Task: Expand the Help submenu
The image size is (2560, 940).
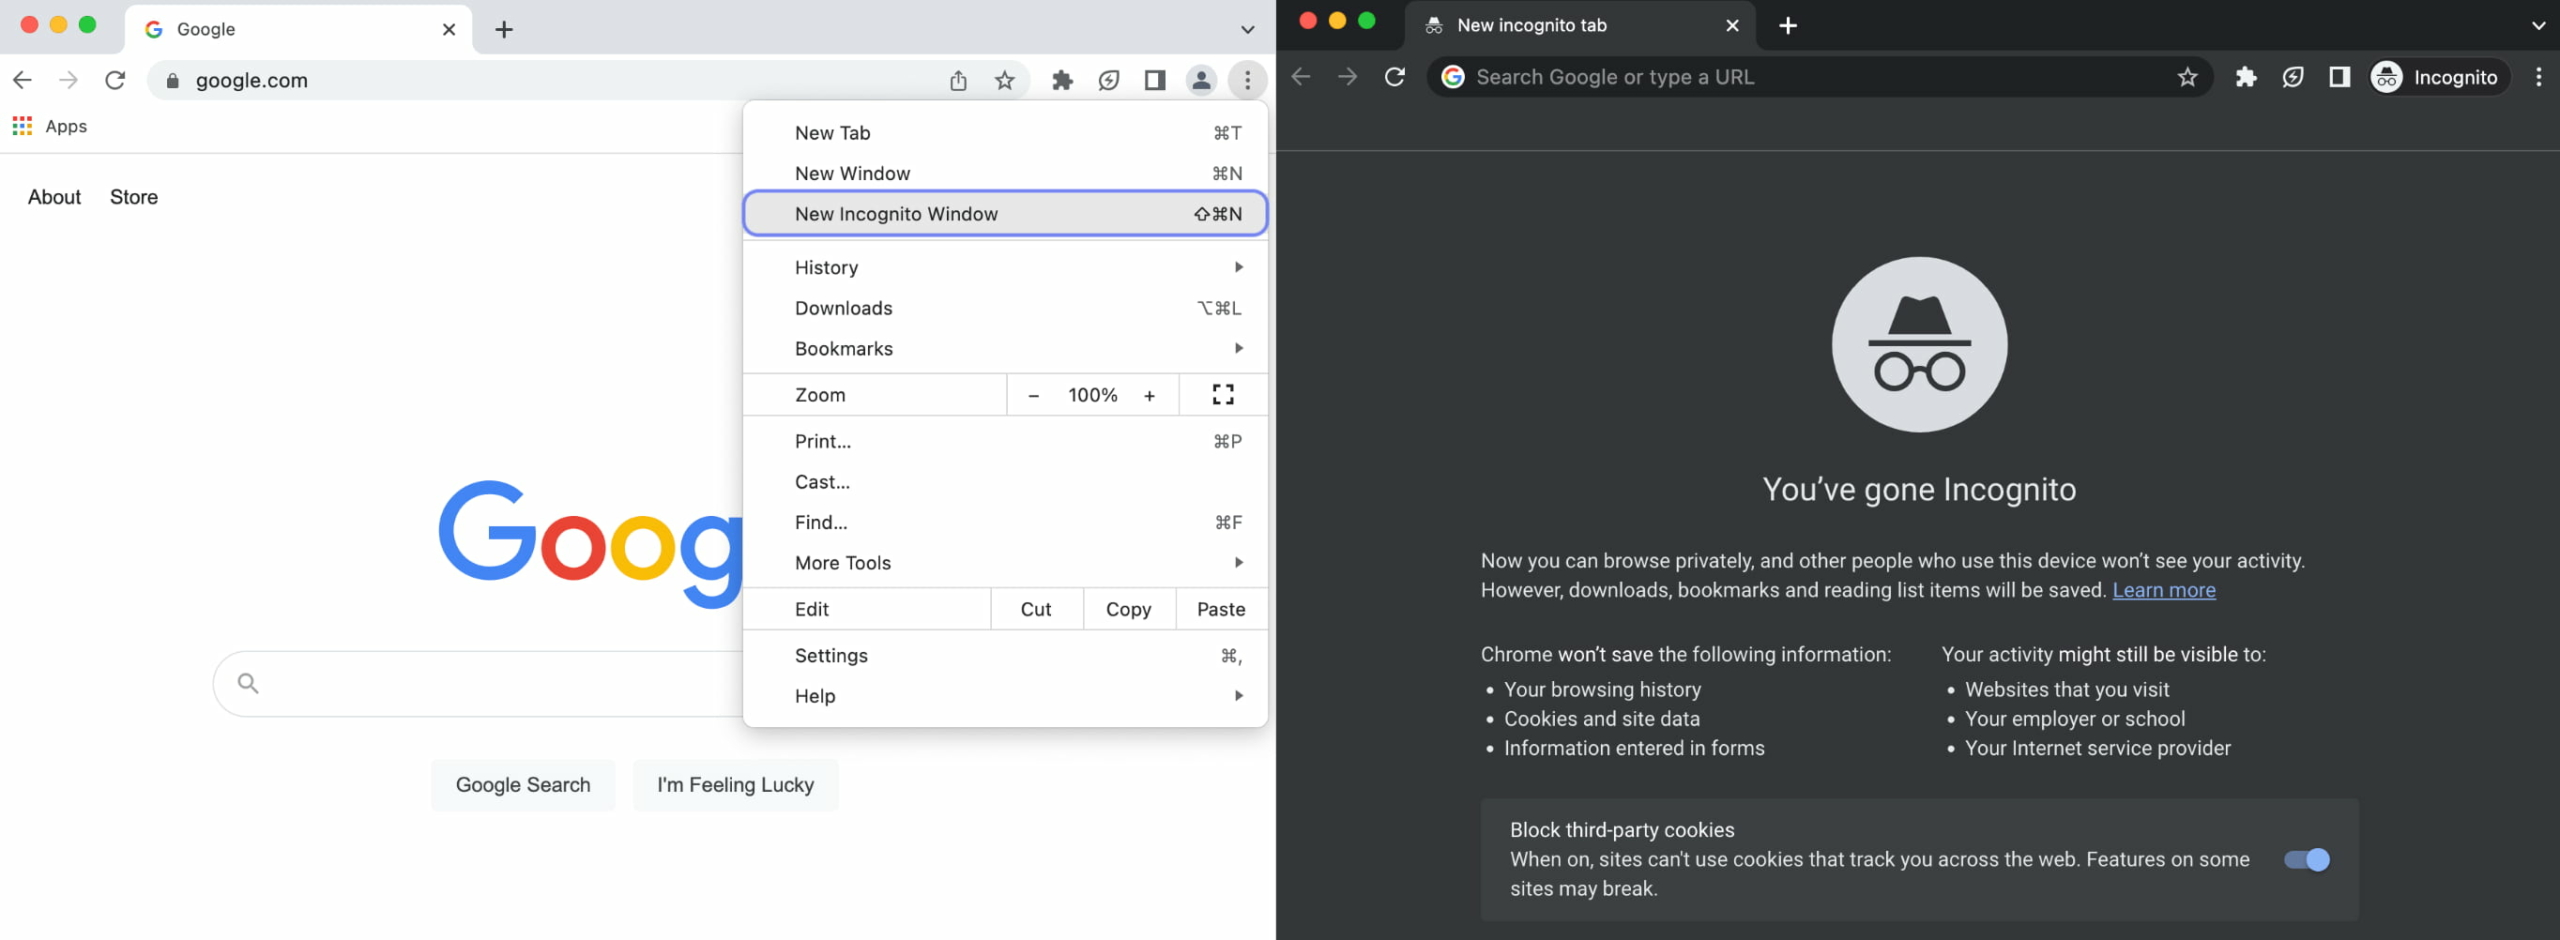Action: tap(1005, 696)
